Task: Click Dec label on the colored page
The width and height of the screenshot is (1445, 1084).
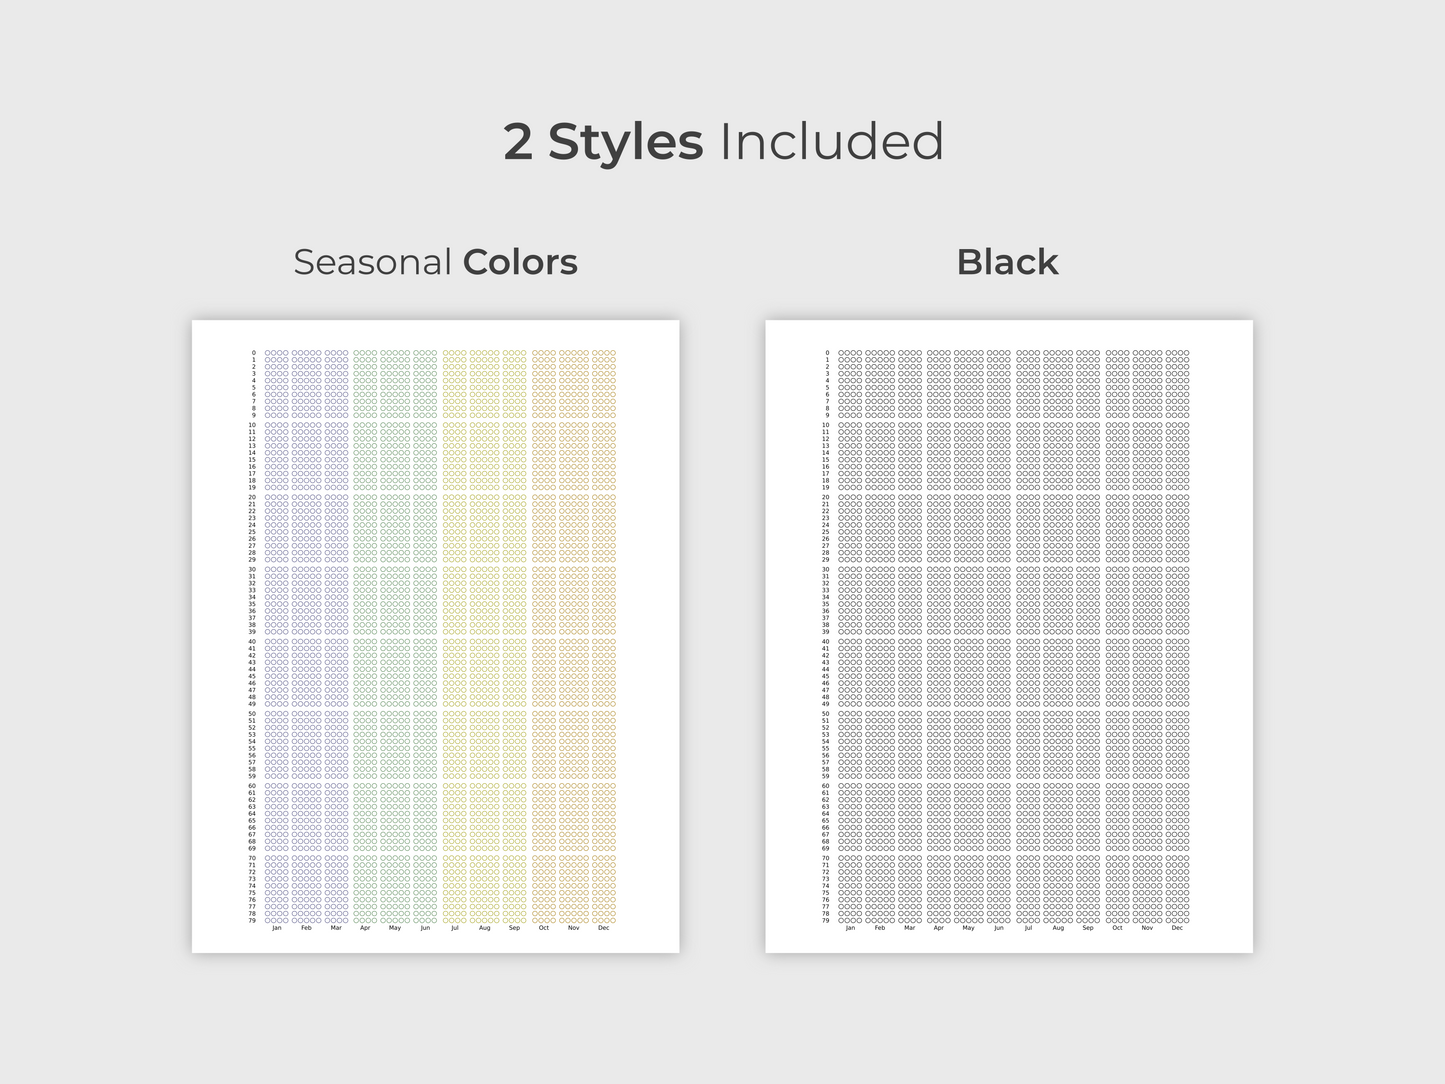Action: (x=603, y=928)
